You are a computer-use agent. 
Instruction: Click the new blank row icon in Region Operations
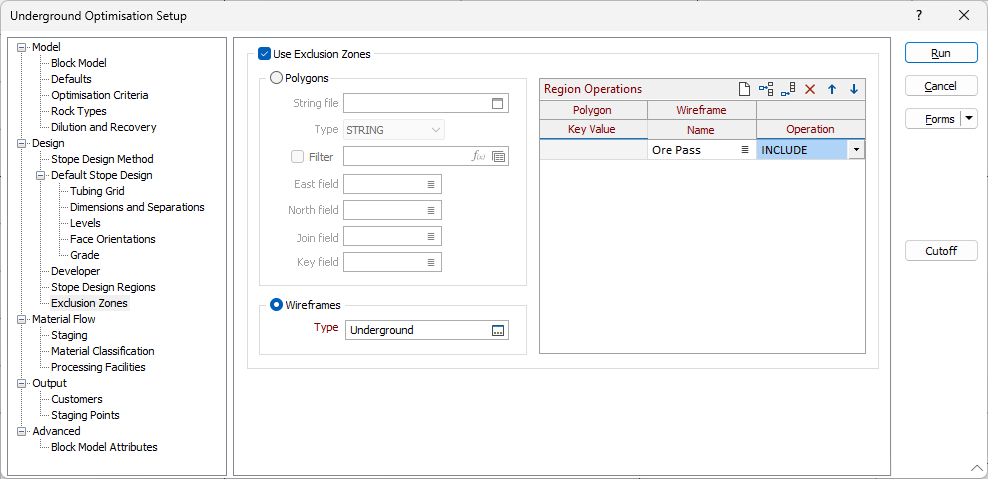(x=744, y=89)
